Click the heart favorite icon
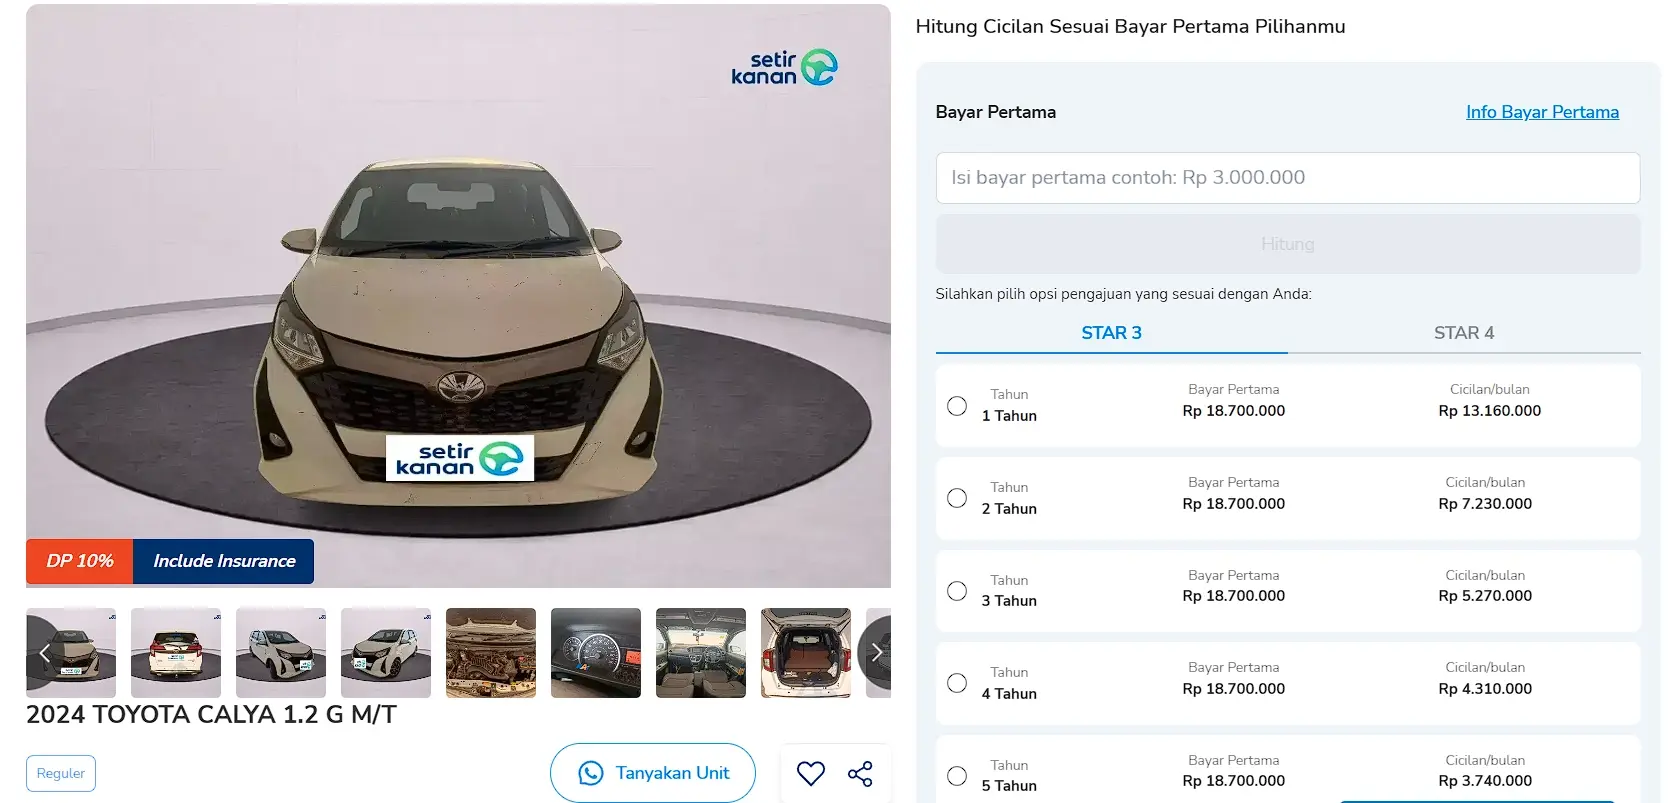Image resolution: width=1672 pixels, height=803 pixels. (811, 773)
